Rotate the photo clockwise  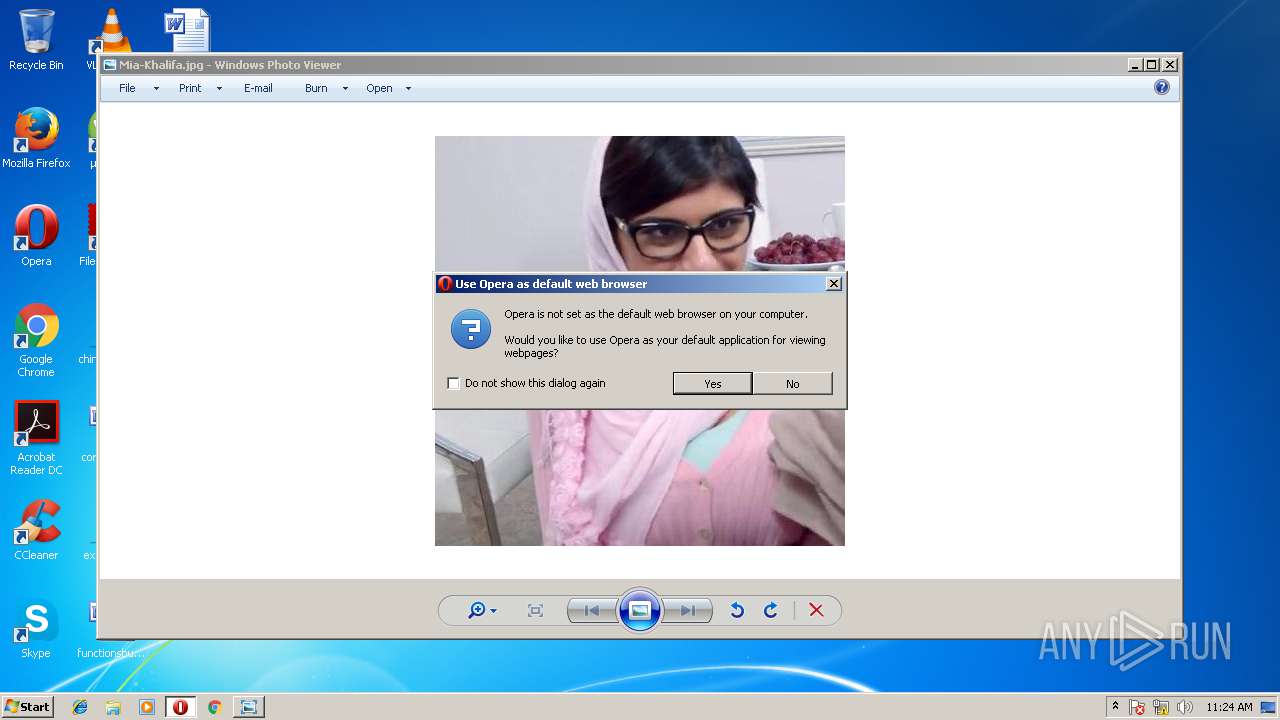(771, 610)
